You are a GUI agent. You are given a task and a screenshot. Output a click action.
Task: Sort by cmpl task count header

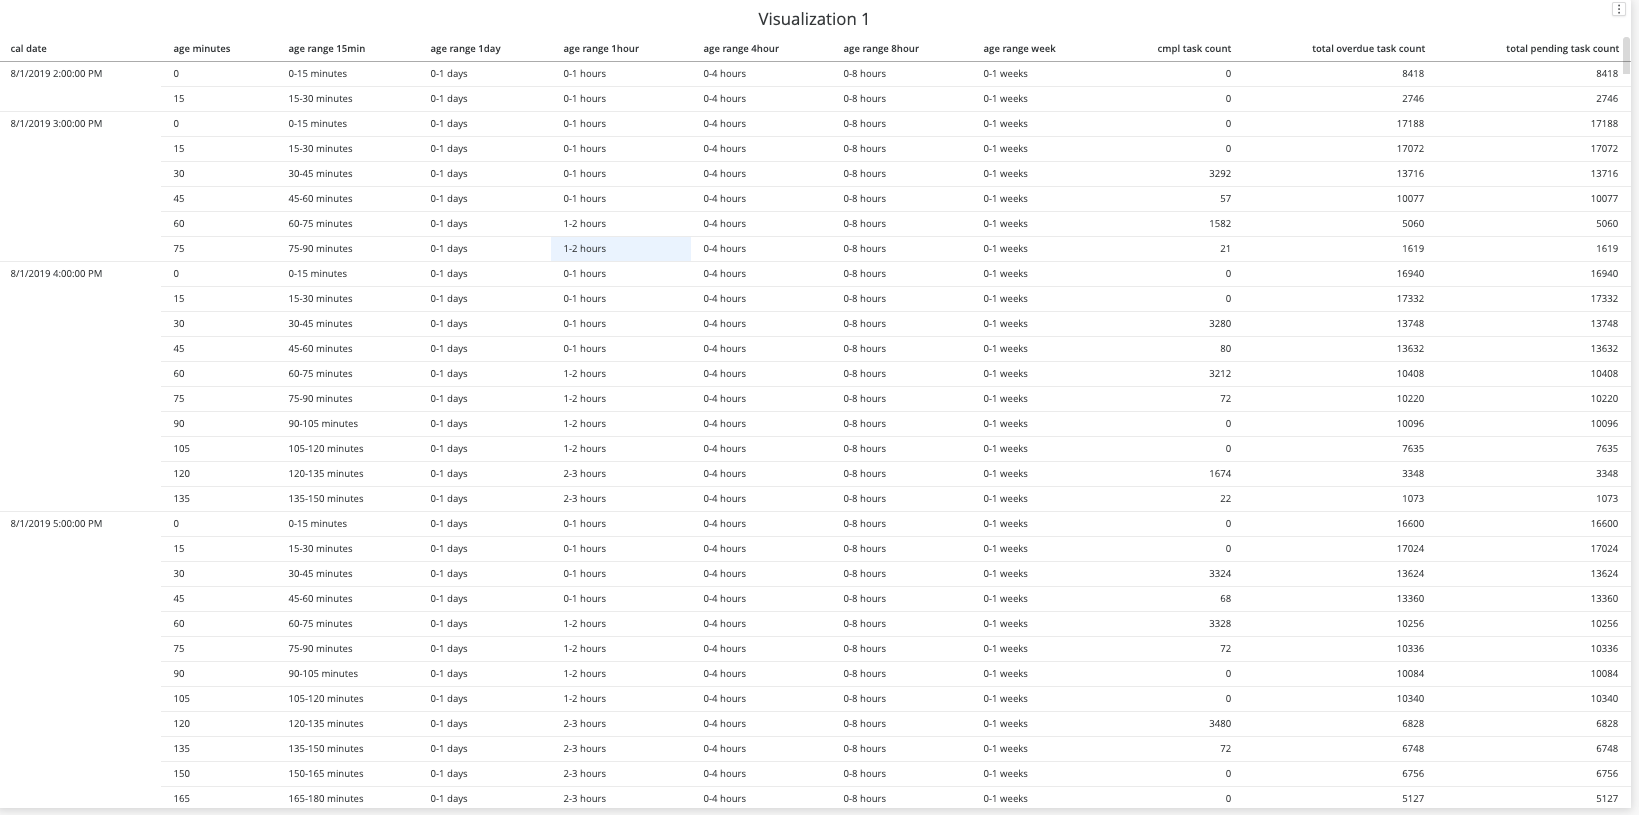coord(1194,49)
